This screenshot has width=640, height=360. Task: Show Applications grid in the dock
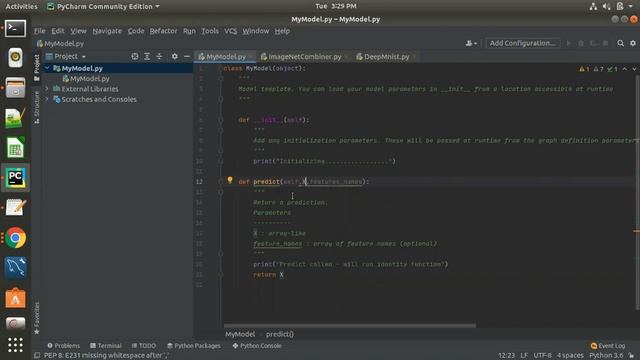[x=15, y=345]
